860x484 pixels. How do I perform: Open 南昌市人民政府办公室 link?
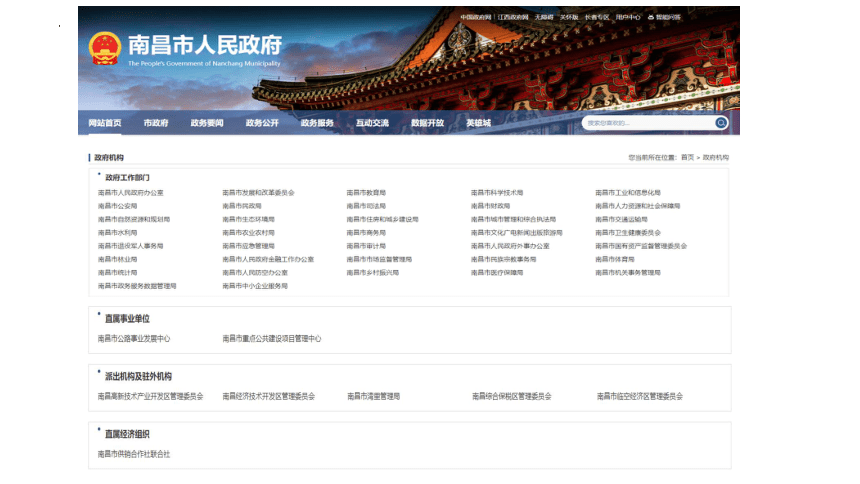point(131,193)
